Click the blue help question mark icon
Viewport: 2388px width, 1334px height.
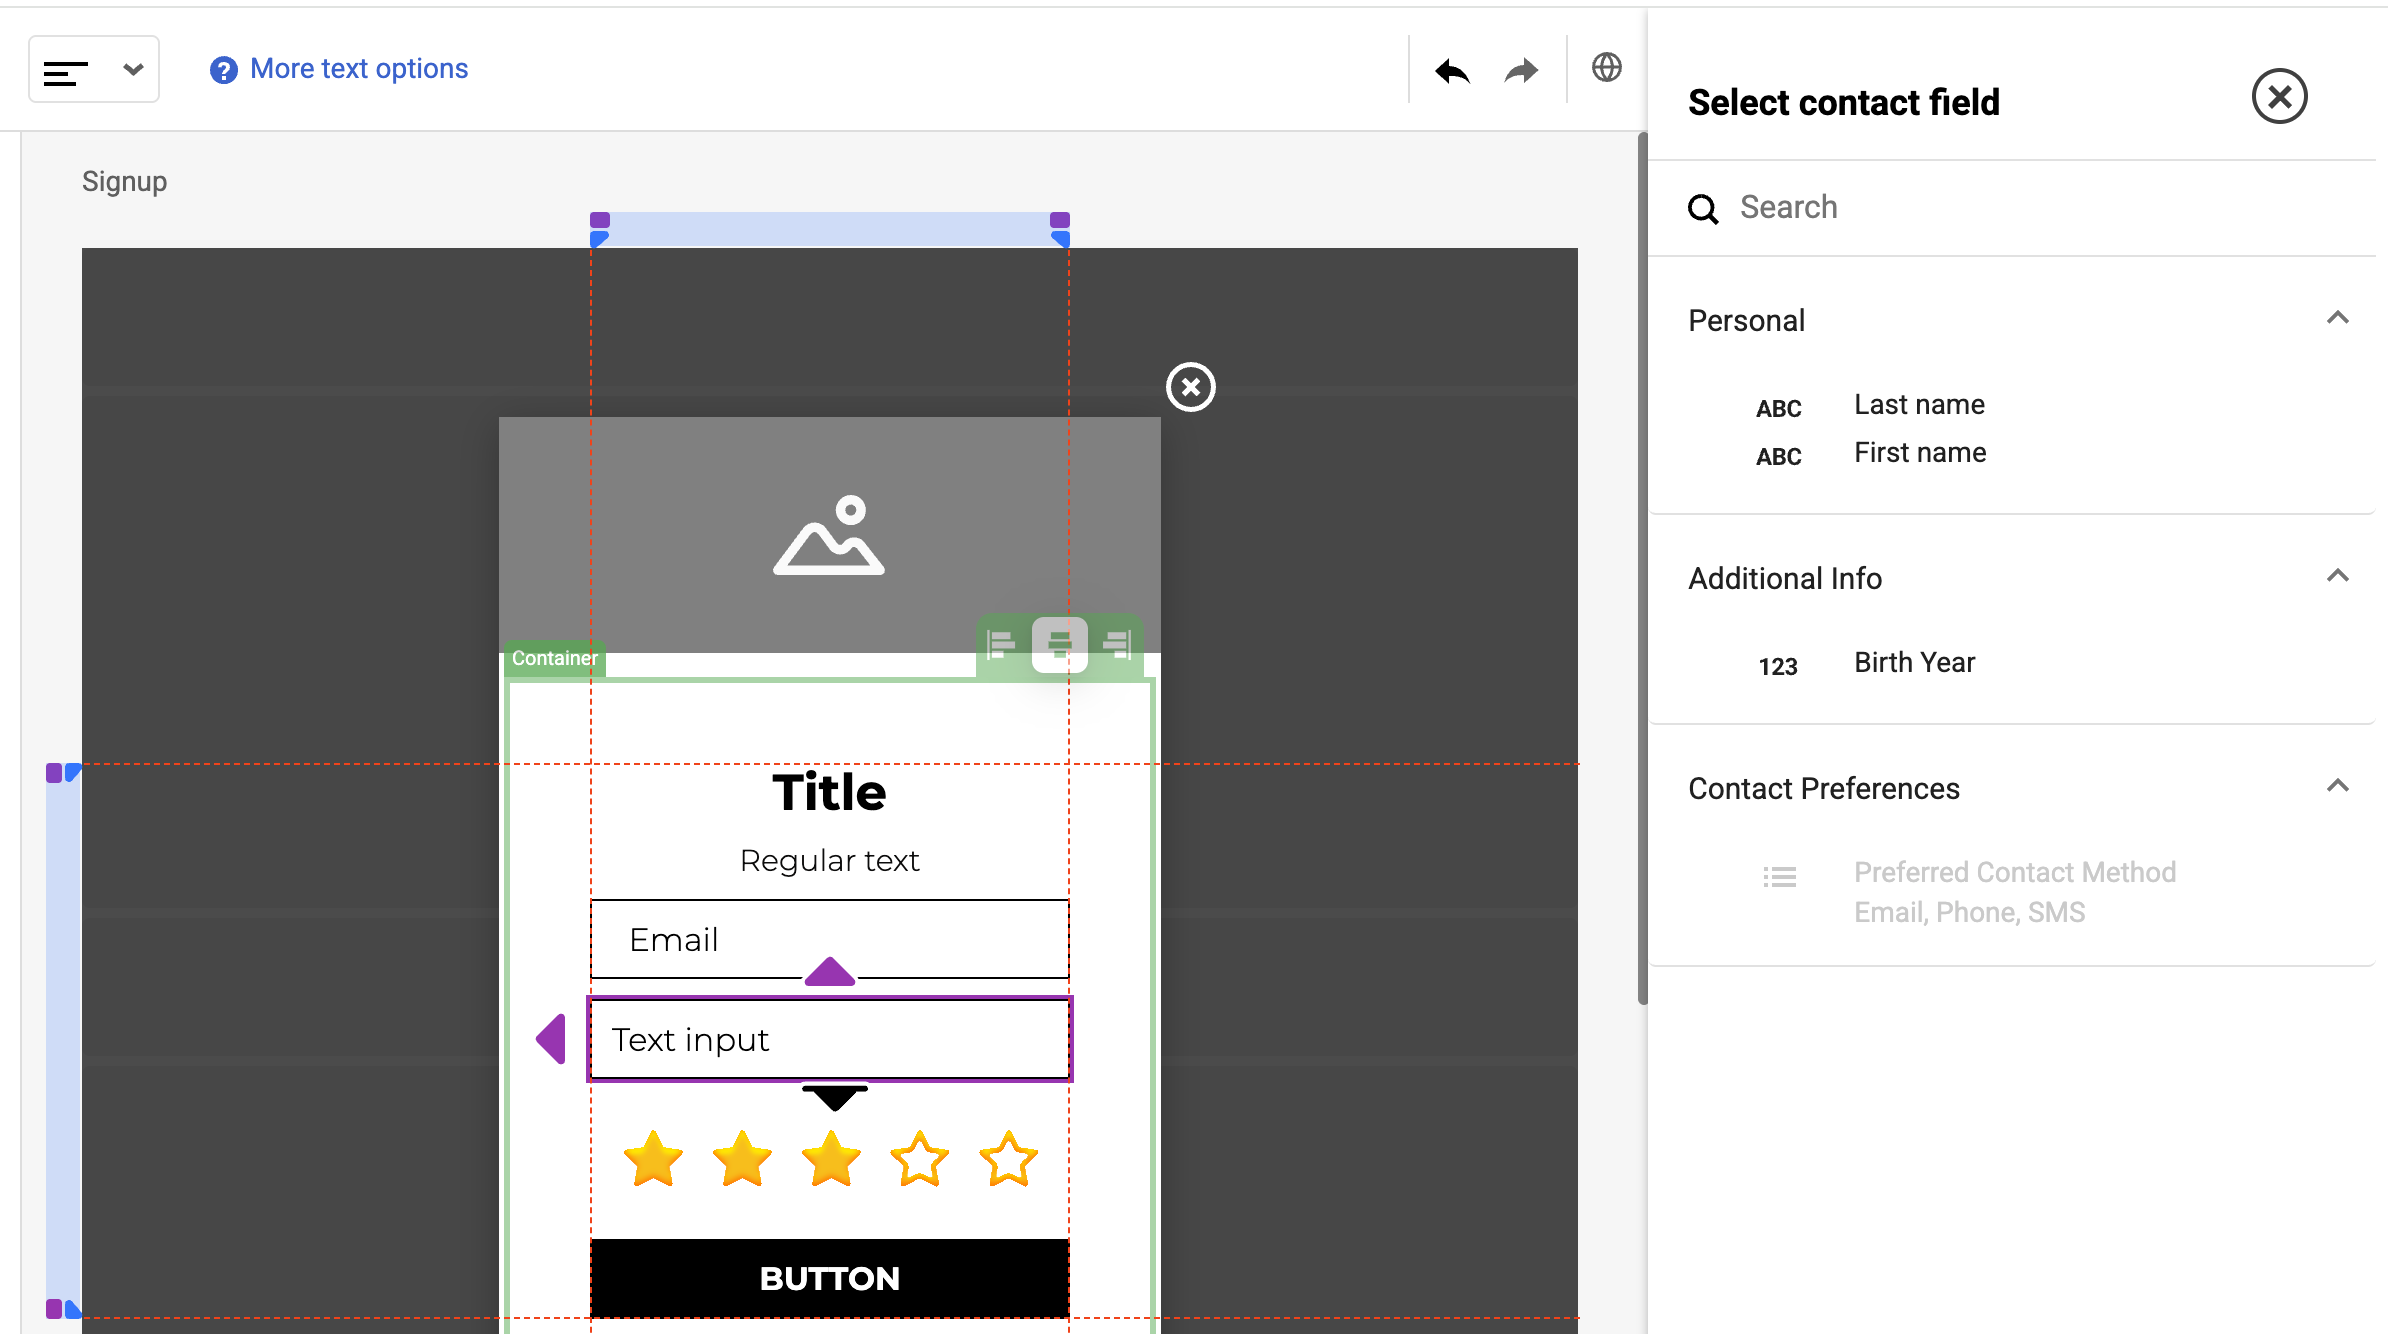click(x=224, y=70)
